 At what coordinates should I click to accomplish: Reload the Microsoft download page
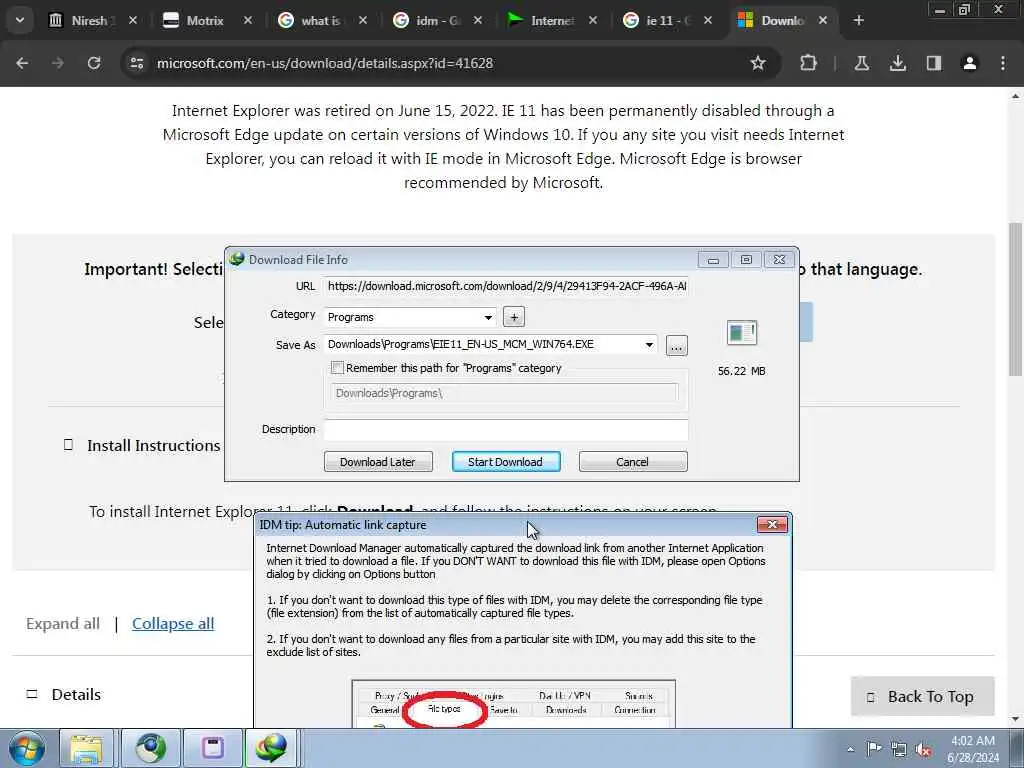coord(94,63)
